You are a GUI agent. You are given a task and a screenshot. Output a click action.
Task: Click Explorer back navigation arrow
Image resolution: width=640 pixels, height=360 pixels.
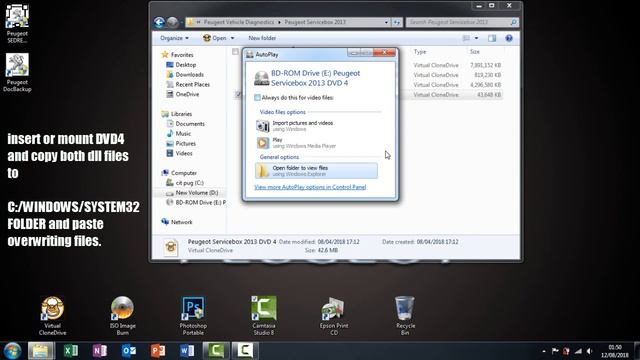pos(160,22)
